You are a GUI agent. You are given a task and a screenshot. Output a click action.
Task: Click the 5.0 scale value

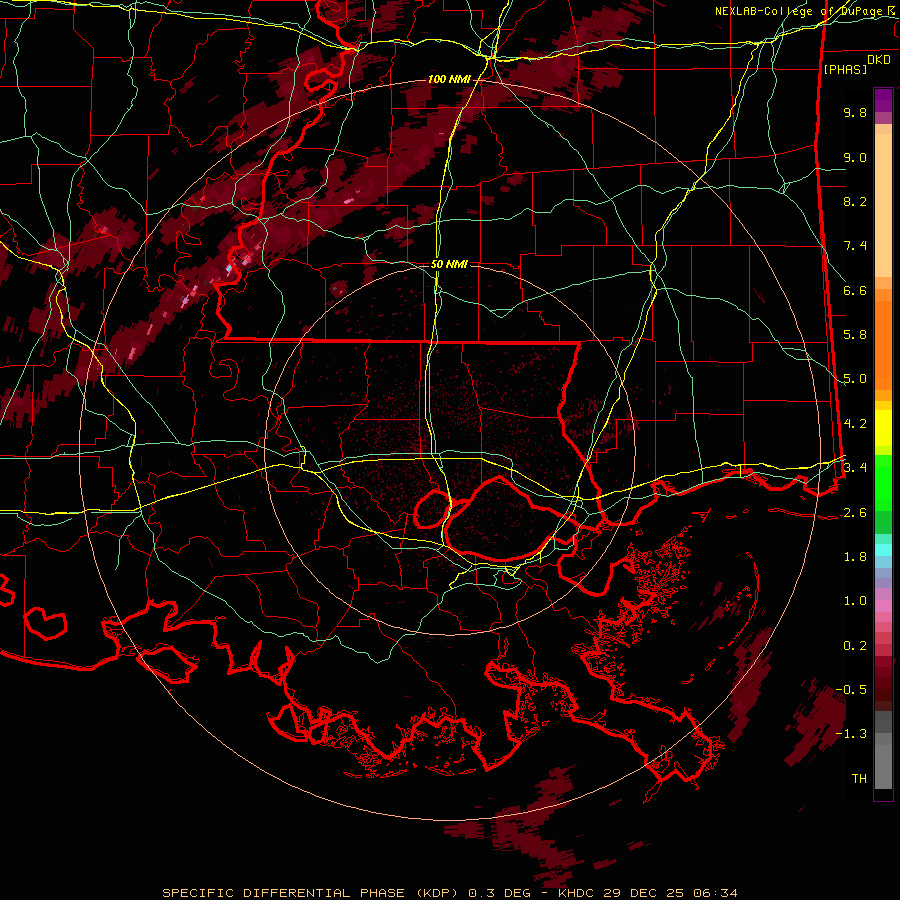point(855,379)
